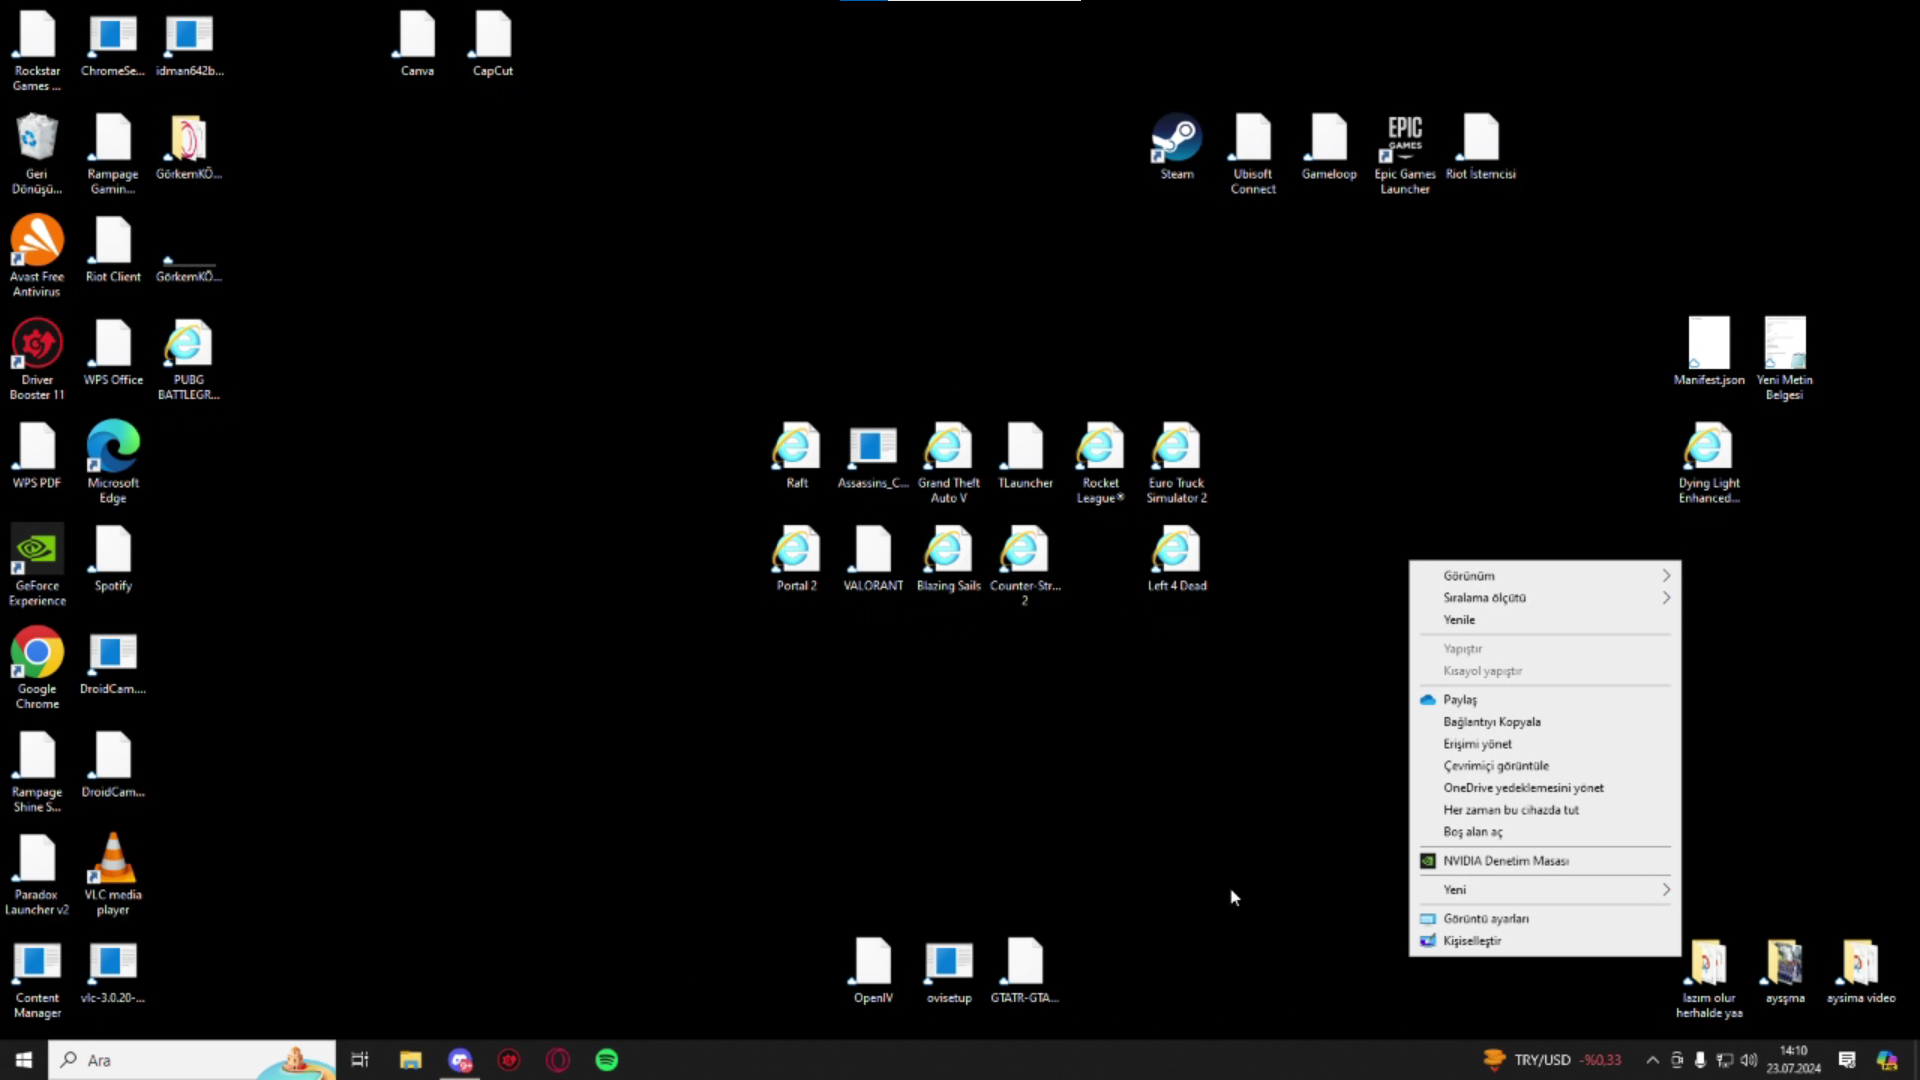Select Görüntü ayarları menu entry
Viewport: 1920px width, 1080px height.
(x=1485, y=919)
